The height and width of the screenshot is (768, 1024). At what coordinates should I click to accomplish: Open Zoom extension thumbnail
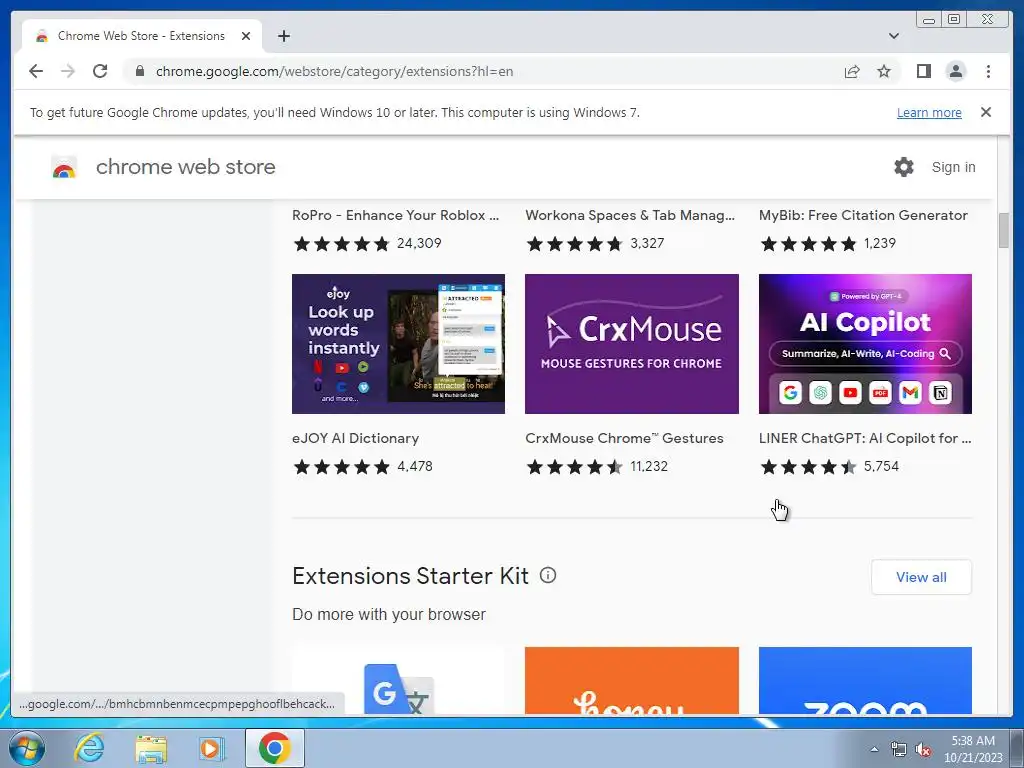pyautogui.click(x=865, y=680)
